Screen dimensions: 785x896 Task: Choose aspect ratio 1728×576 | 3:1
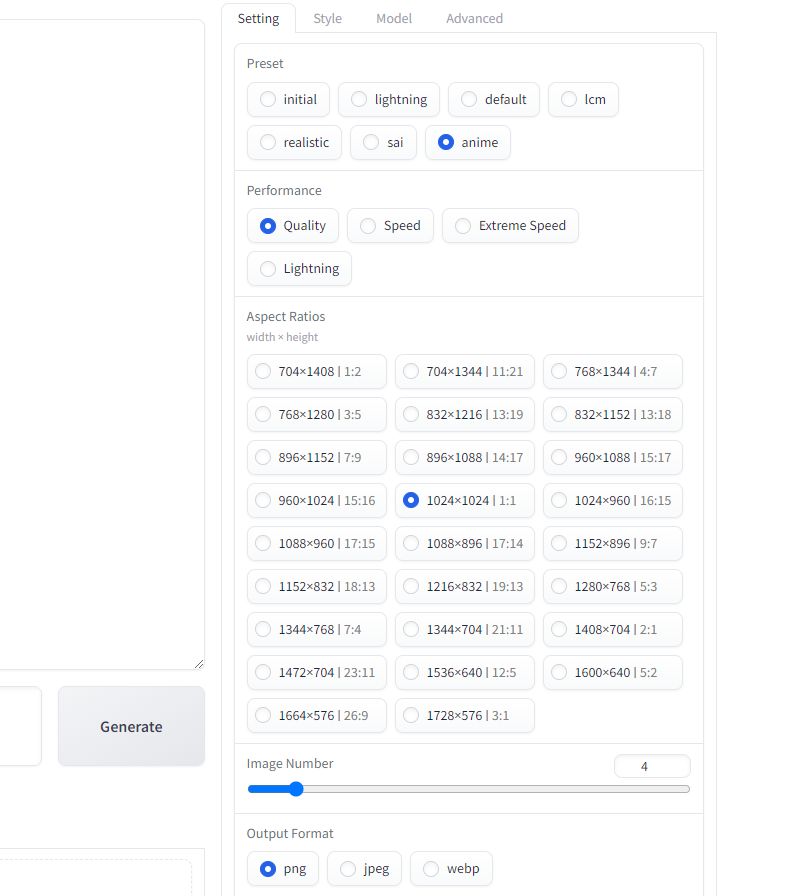pyautogui.click(x=464, y=715)
